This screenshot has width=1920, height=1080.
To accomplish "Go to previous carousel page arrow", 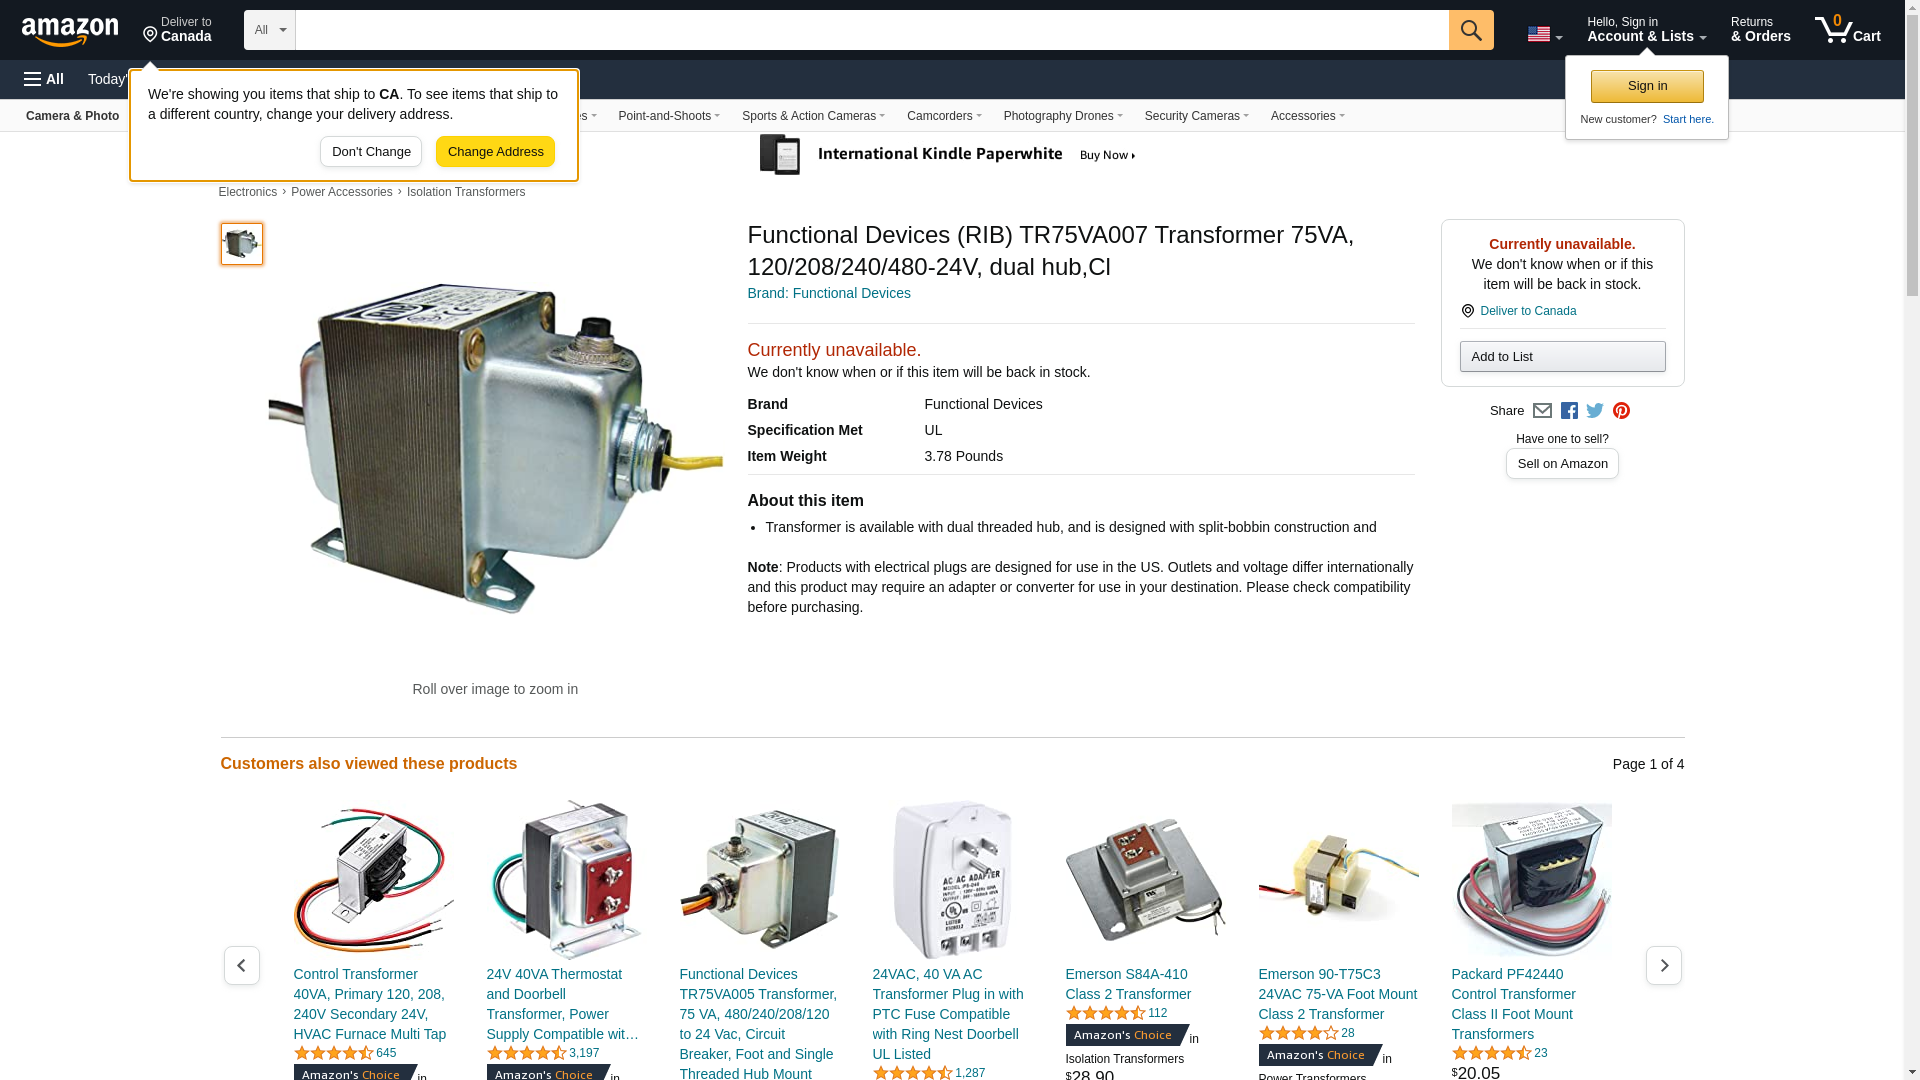I will pyautogui.click(x=242, y=966).
